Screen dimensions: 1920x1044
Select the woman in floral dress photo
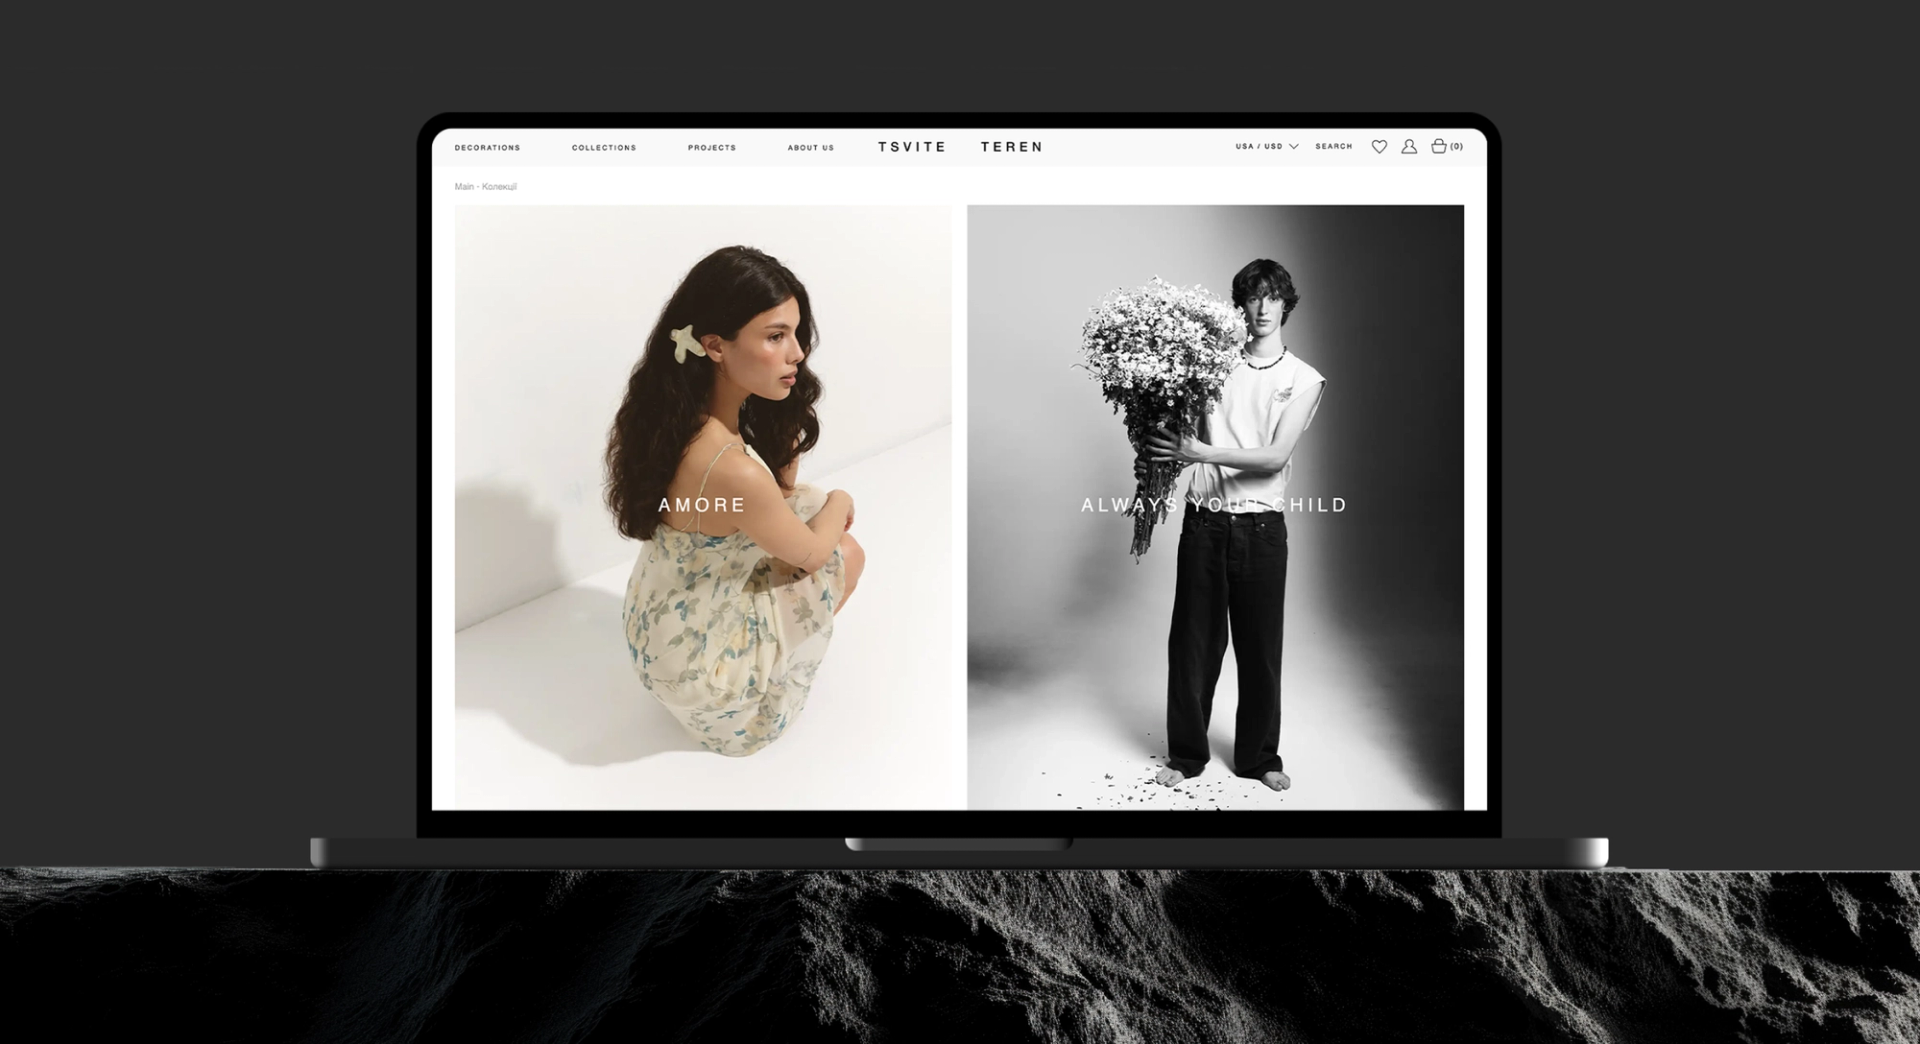coord(703,507)
